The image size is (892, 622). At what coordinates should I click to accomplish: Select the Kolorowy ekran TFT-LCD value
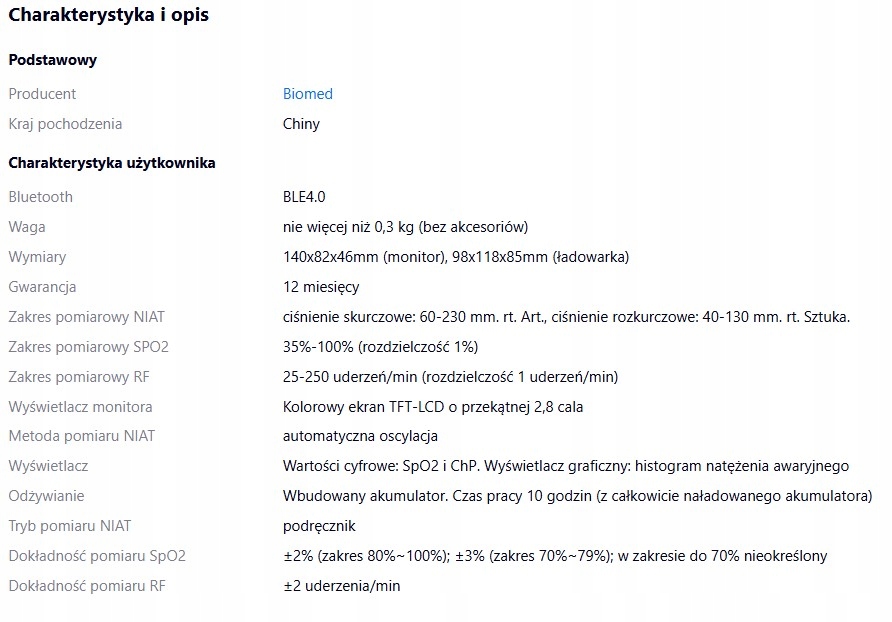pos(433,407)
